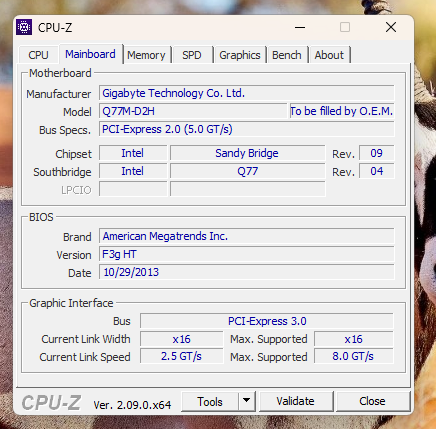Screen dimensions: 436x429
Task: Click Bus Specs value PCI-Express 2.0 (5.0 GT/s)
Action: pos(247,129)
